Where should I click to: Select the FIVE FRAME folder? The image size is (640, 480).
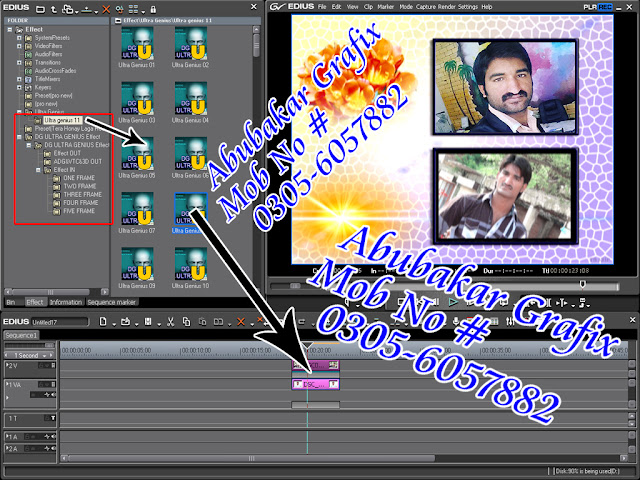[78, 211]
